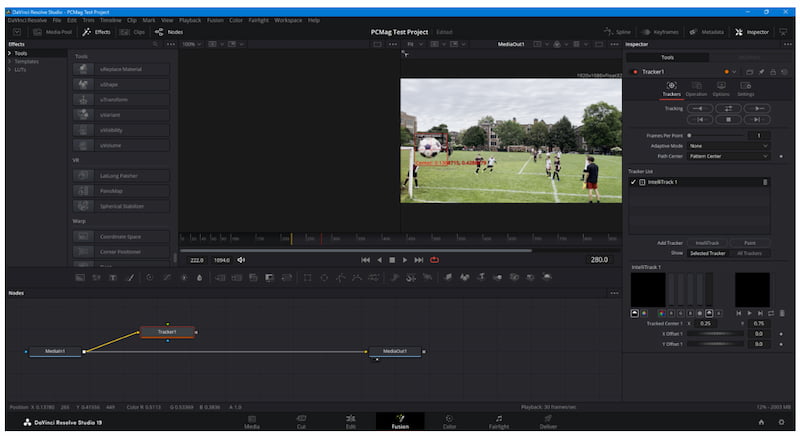Add the vShape tool from Effects
The width and height of the screenshot is (800, 436).
(x=121, y=85)
